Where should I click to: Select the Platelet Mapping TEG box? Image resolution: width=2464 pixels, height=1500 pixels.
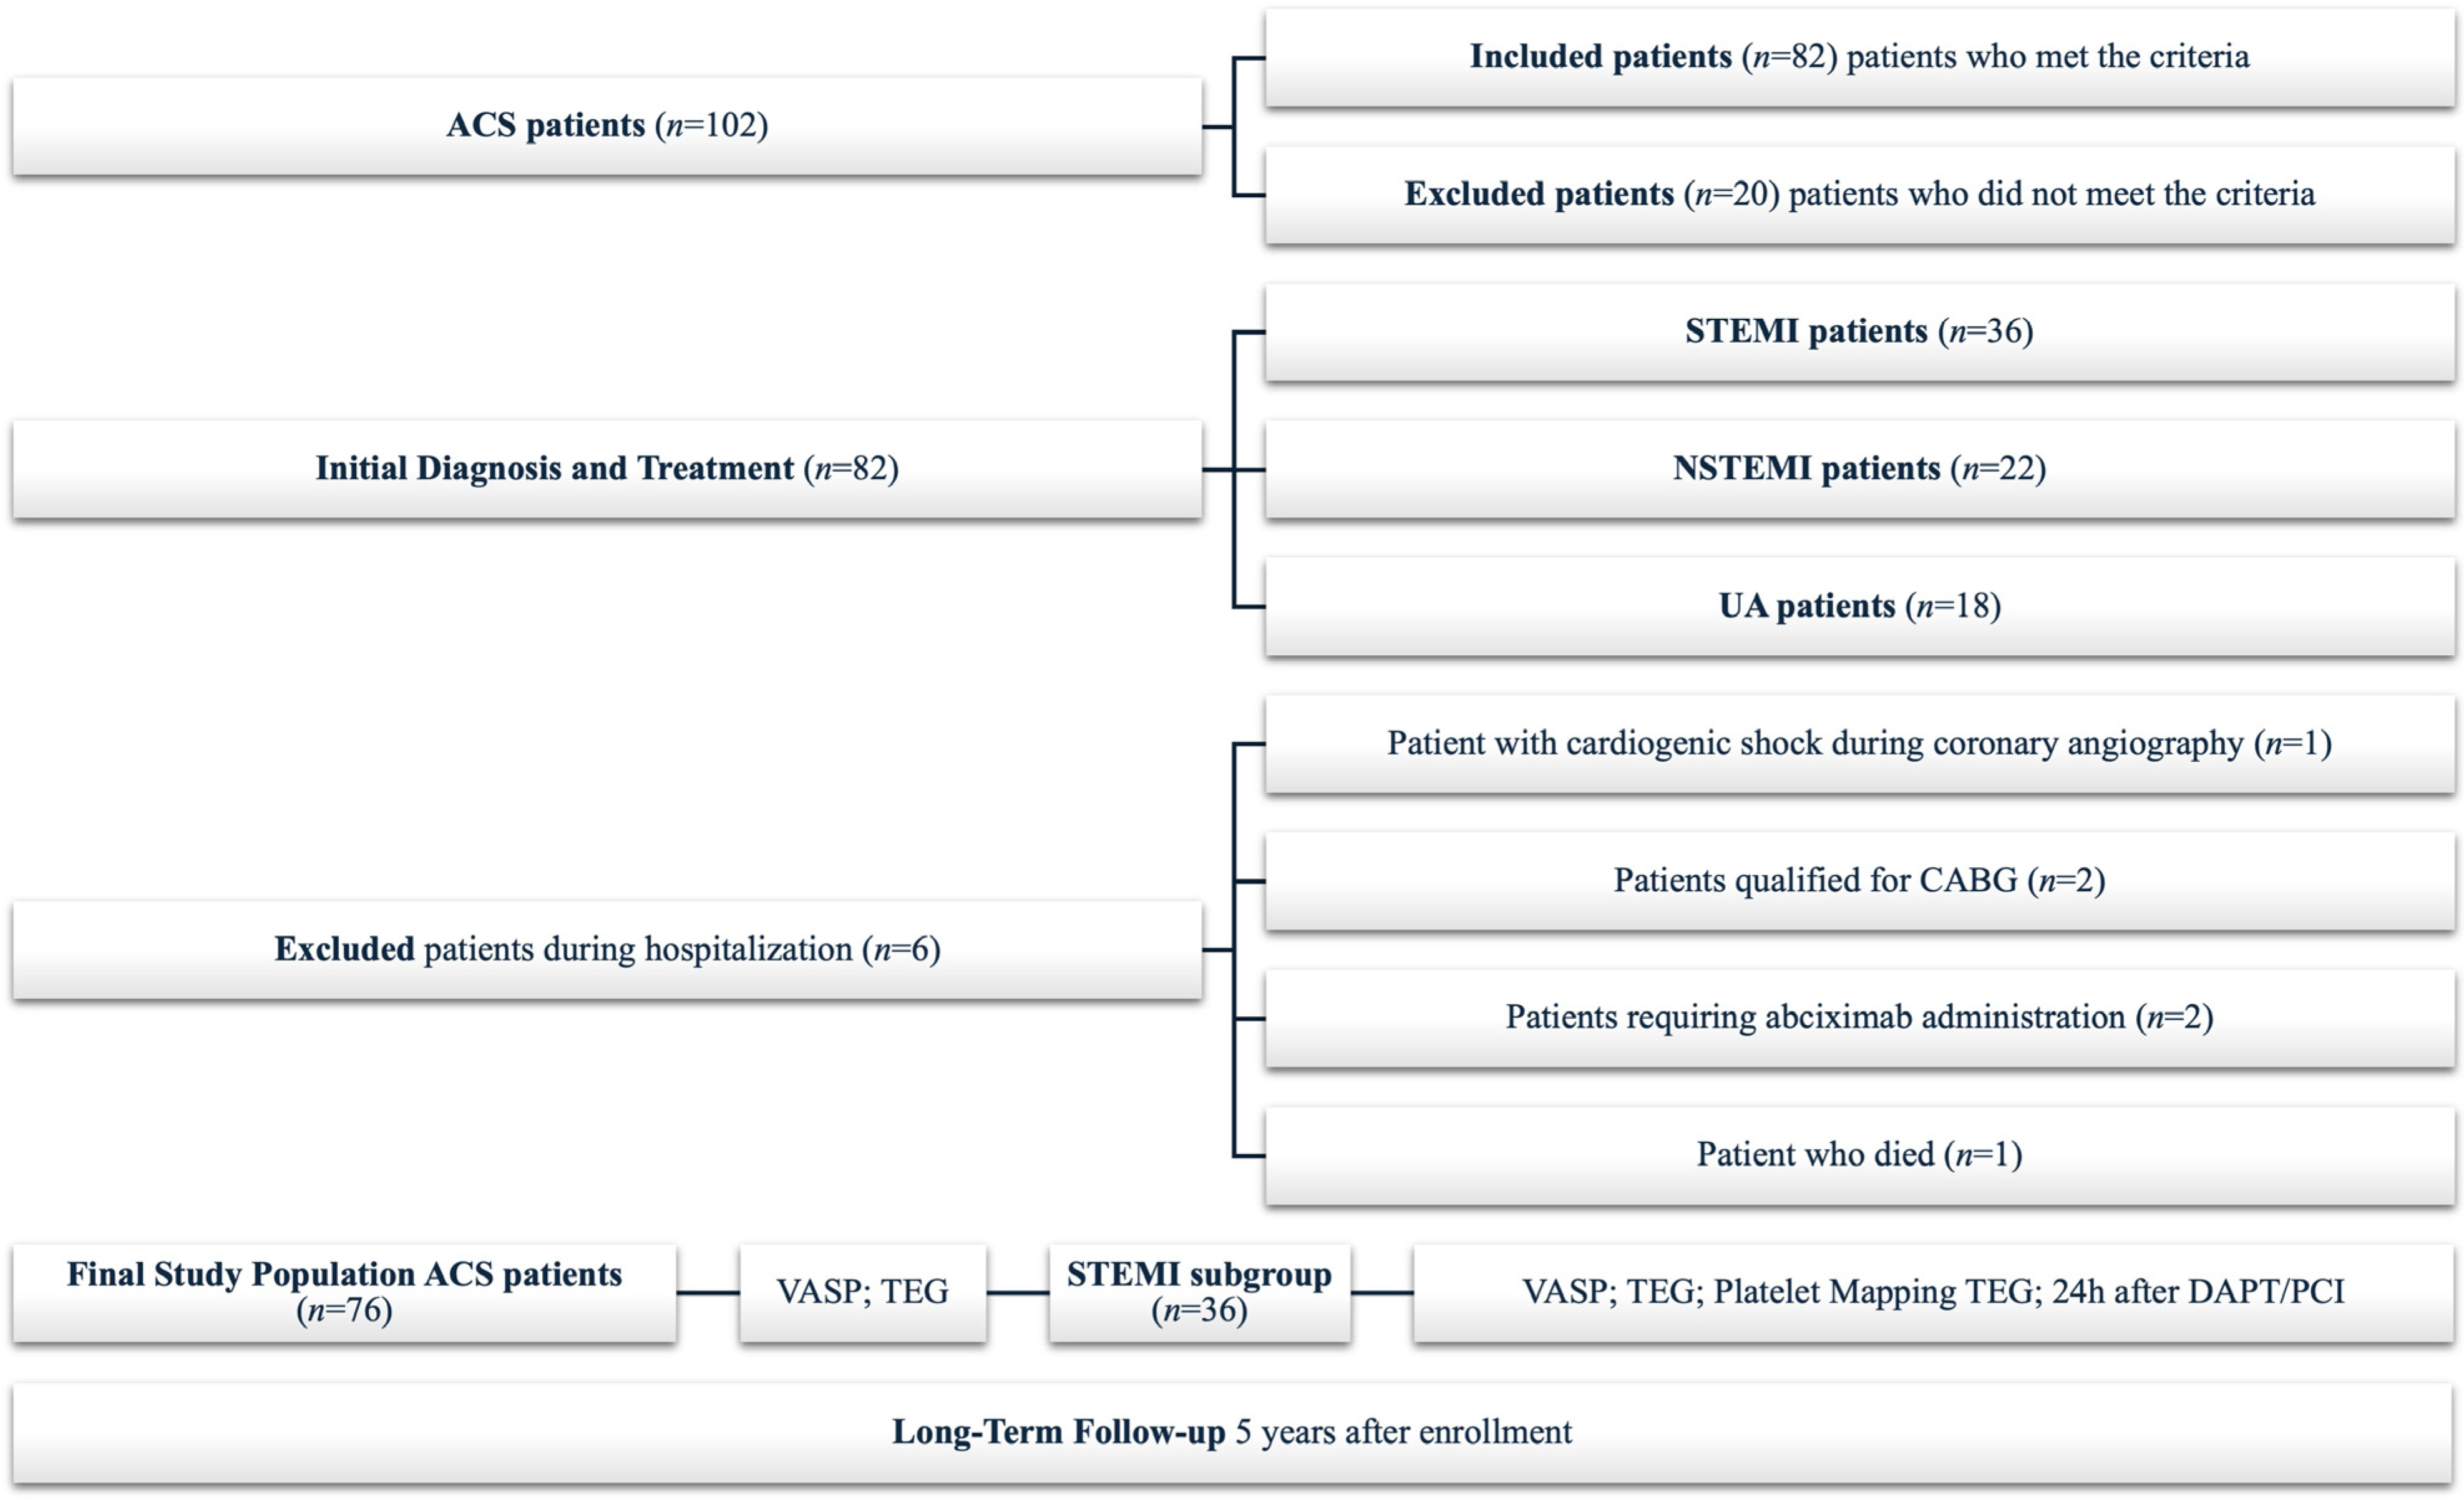click(x=1932, y=1292)
